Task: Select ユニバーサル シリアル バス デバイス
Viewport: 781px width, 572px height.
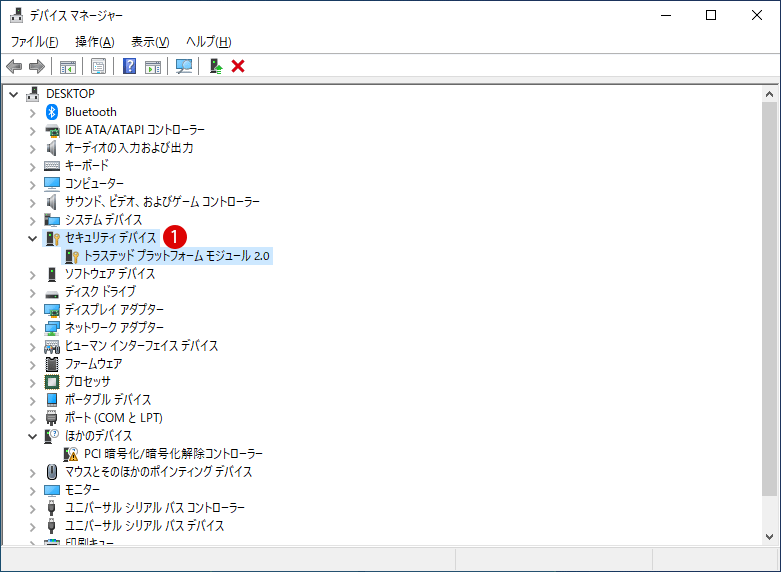Action: pos(144,526)
